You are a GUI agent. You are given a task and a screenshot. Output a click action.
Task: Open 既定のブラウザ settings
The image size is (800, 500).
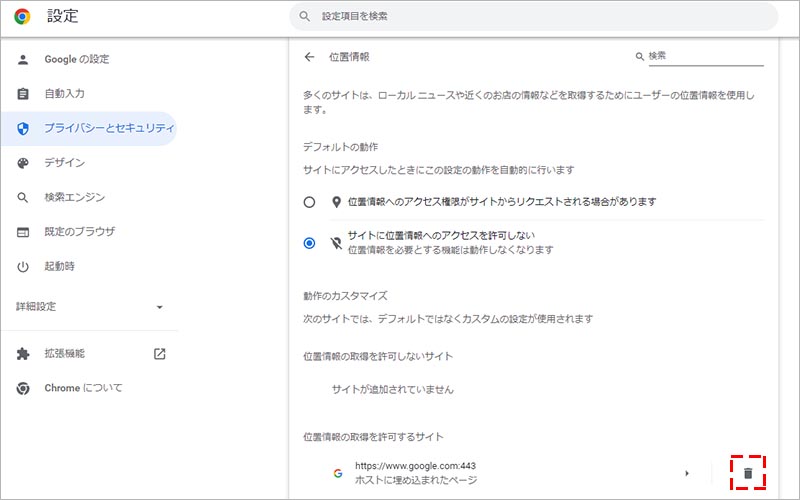coord(79,232)
